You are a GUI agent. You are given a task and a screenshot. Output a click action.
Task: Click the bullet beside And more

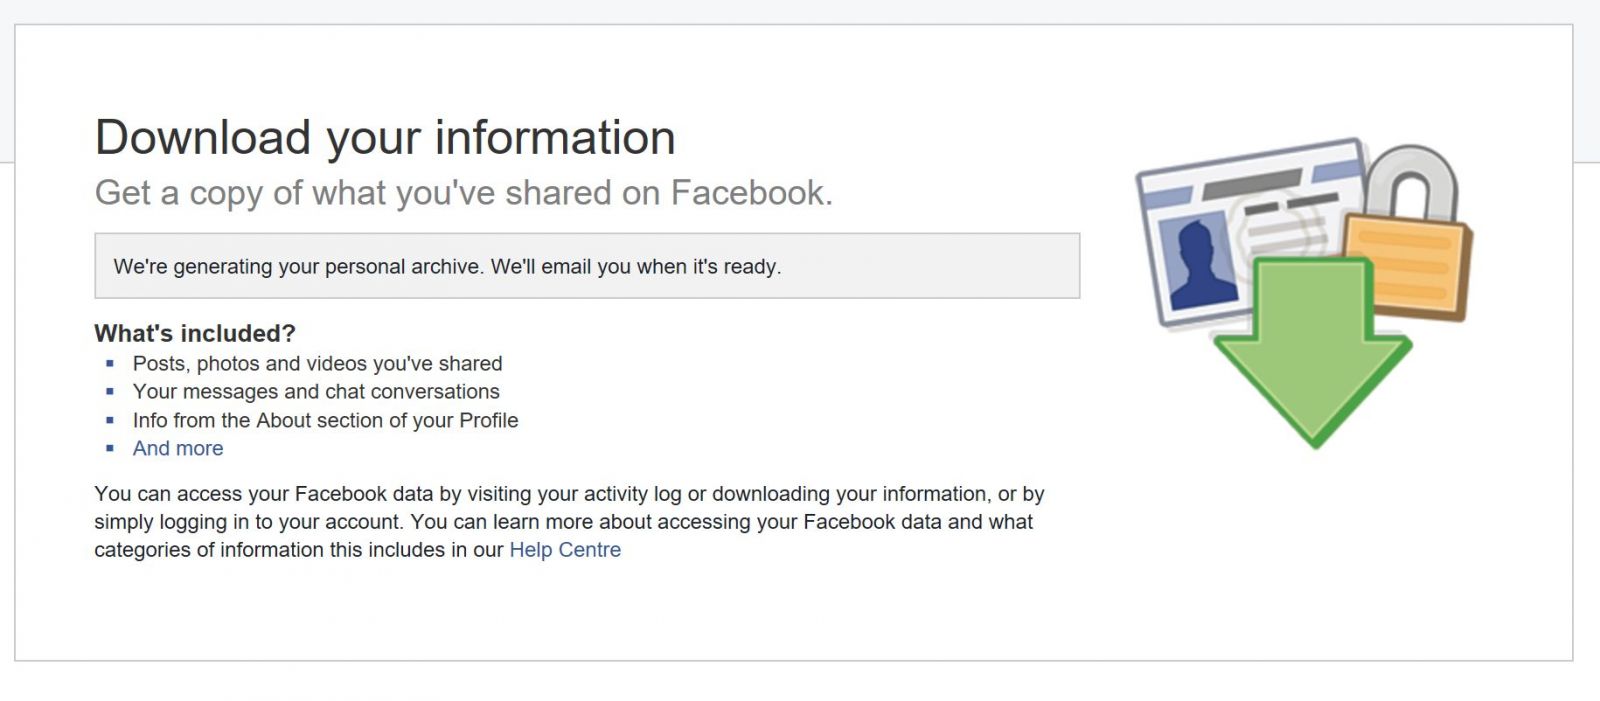click(110, 449)
